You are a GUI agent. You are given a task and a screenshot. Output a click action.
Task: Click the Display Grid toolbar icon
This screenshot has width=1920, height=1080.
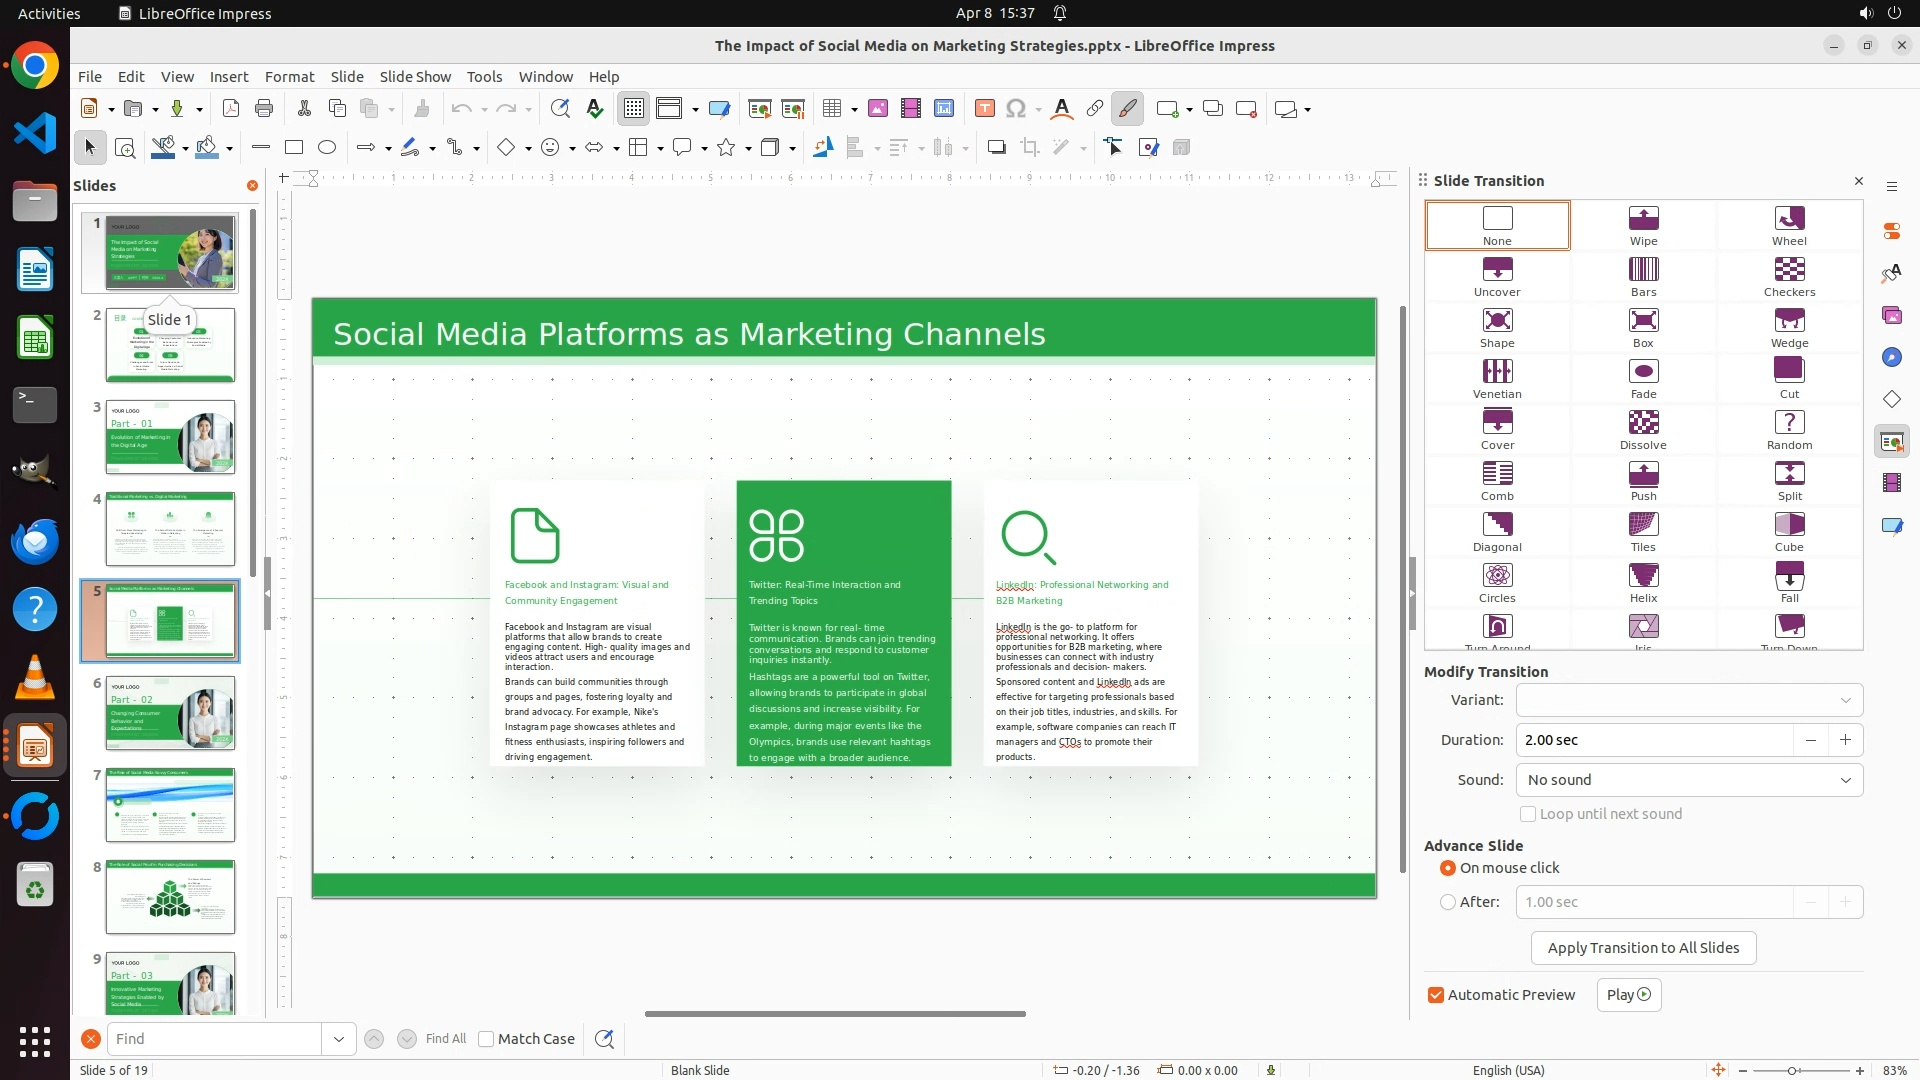(x=634, y=109)
